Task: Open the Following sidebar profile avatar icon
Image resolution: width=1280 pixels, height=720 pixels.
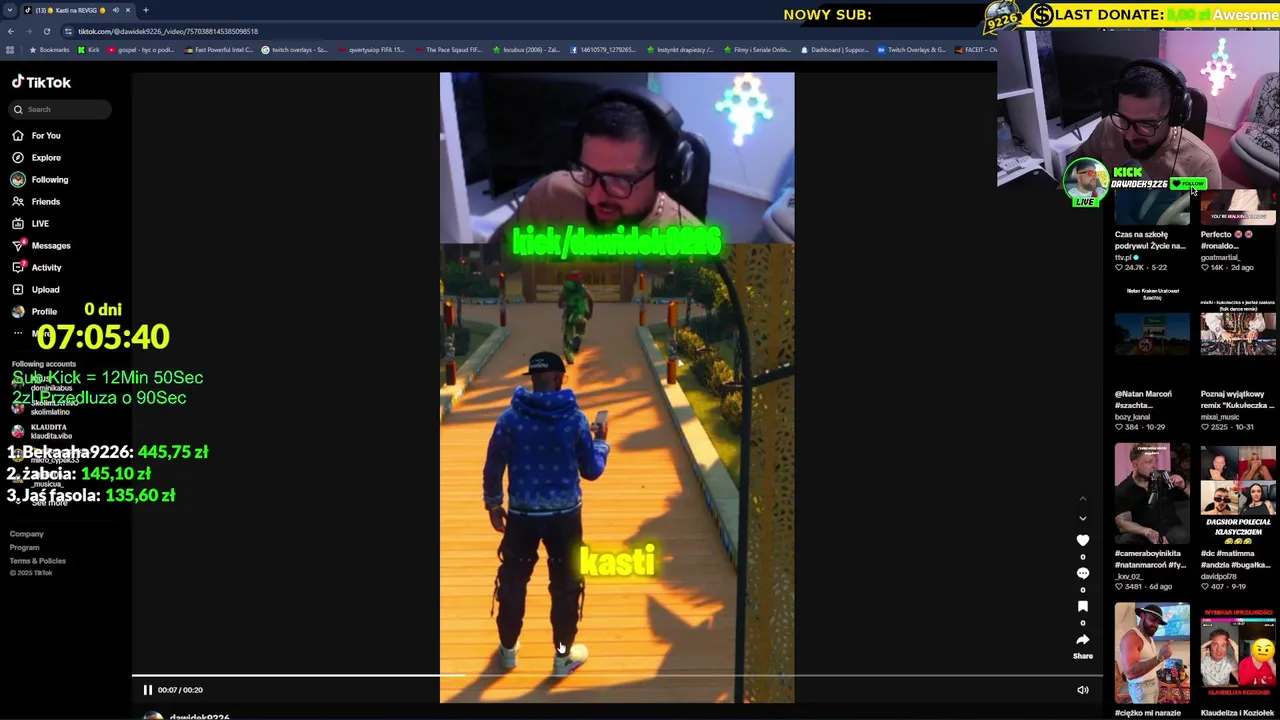Action: coord(18,179)
